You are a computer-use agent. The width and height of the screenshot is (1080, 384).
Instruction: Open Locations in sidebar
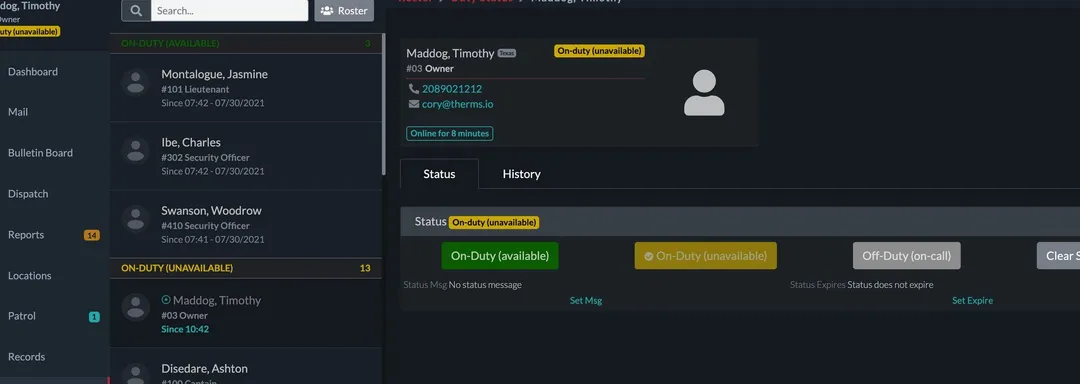pos(30,275)
